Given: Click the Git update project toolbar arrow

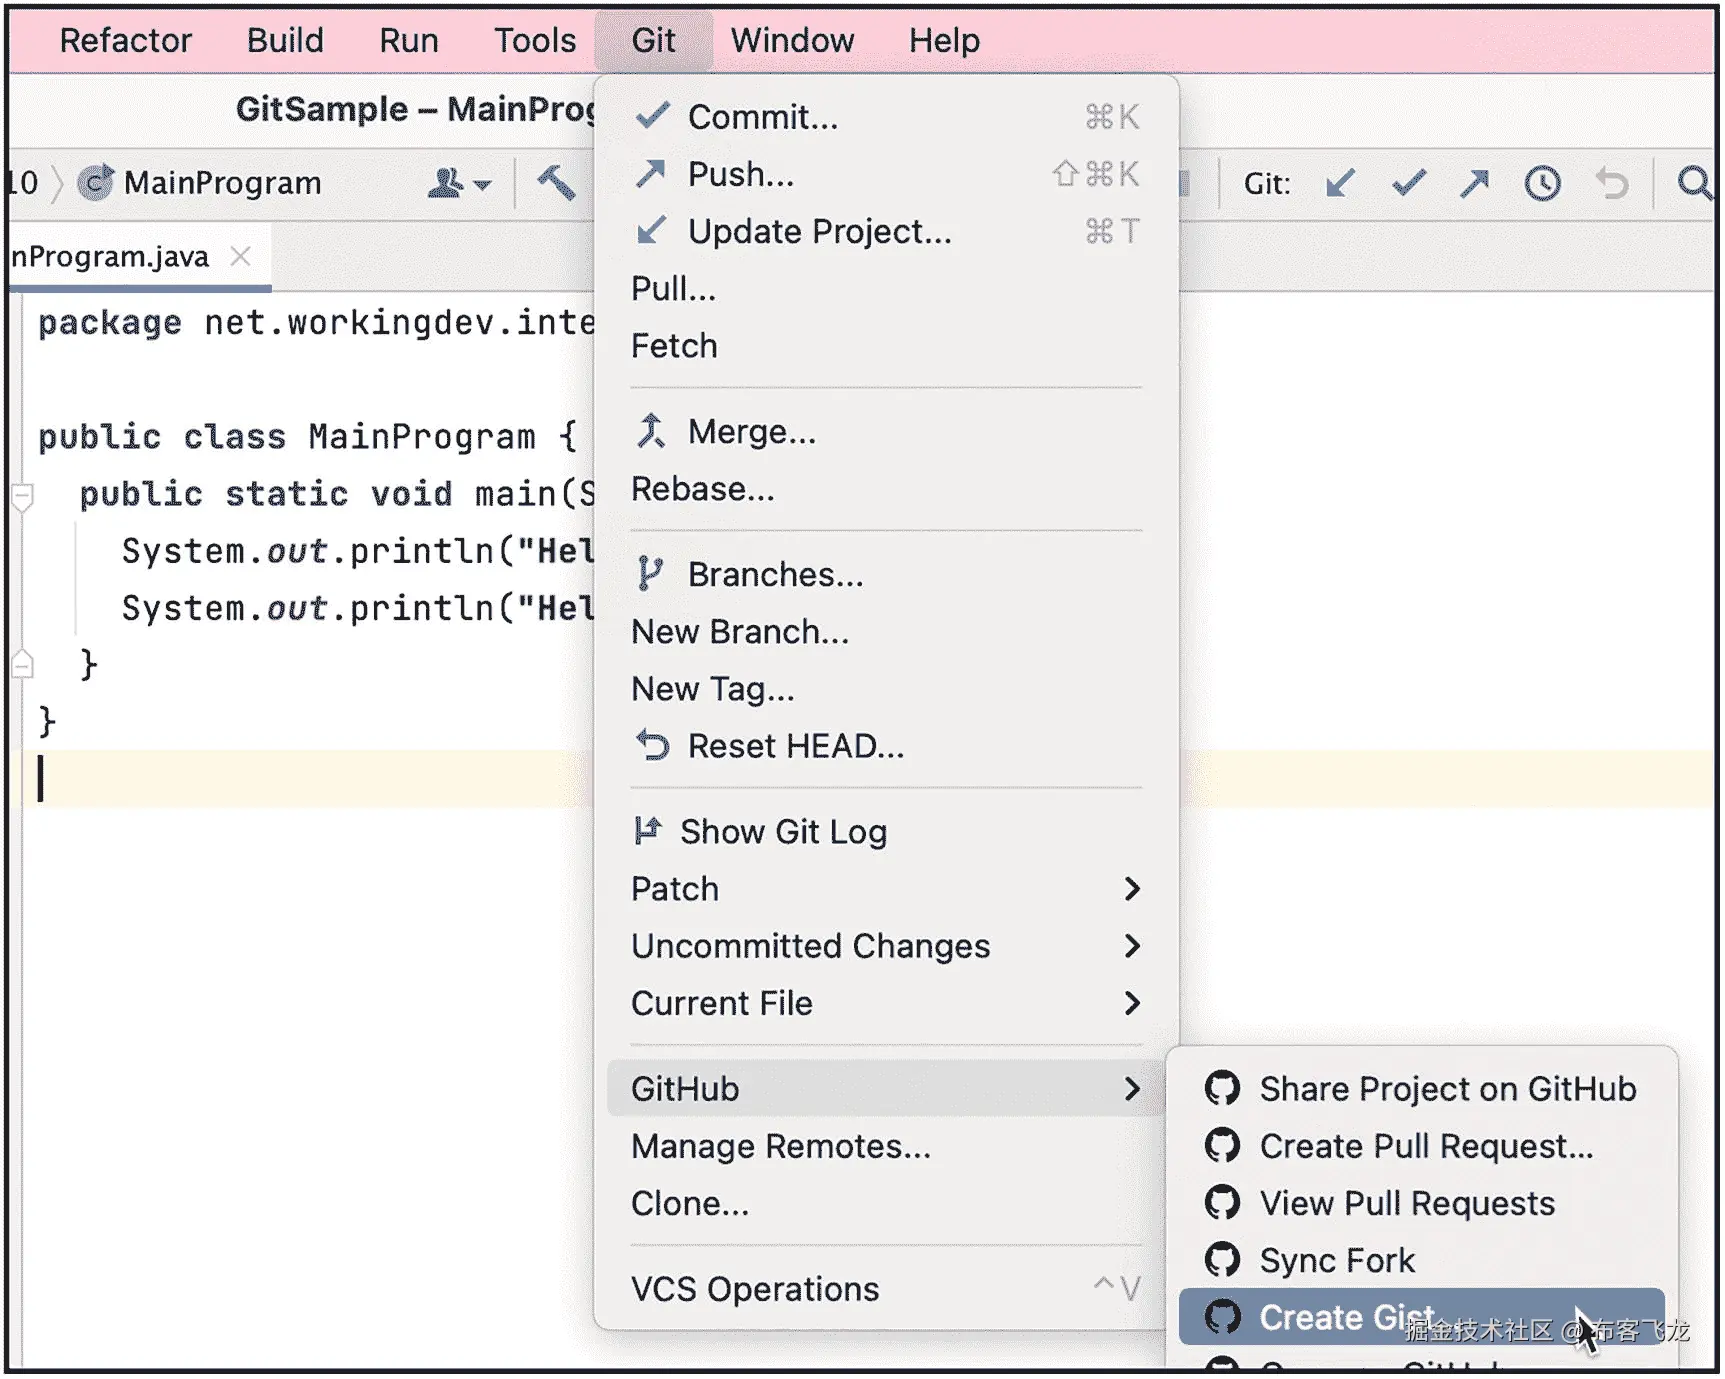Looking at the screenshot, I should click(1339, 184).
